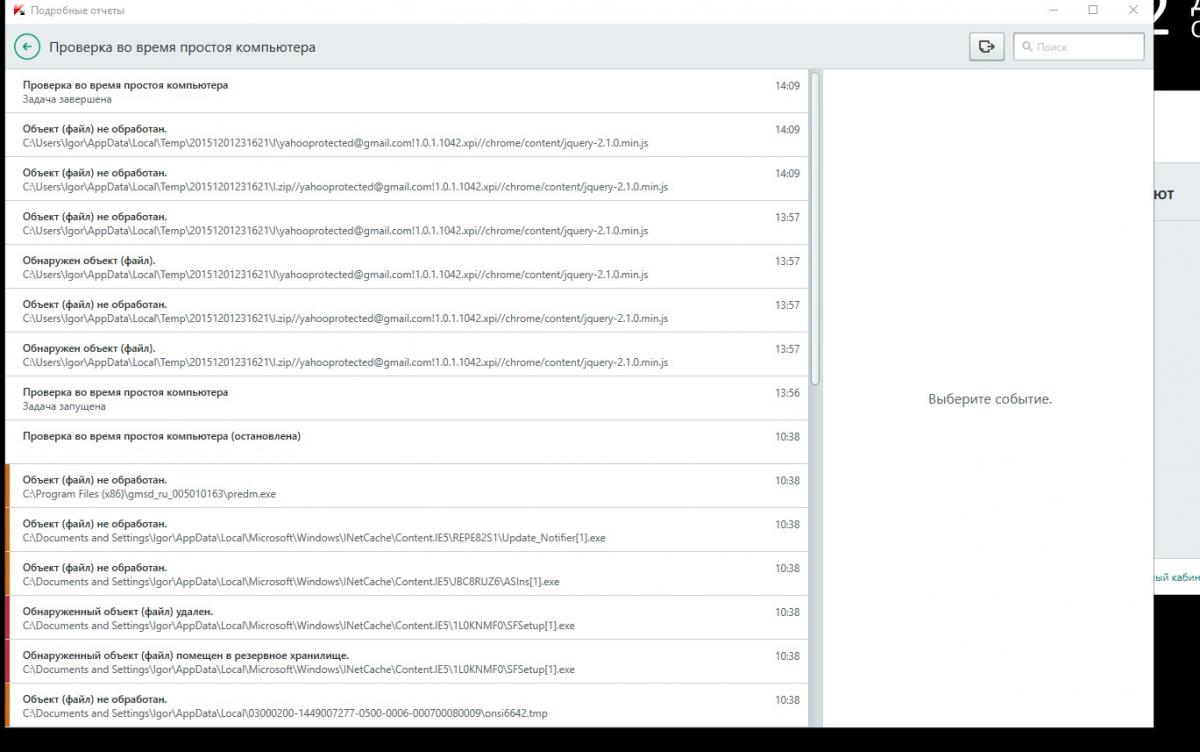Viewport: 1200px width, 752px height.
Task: Focus the Поиск search field
Action: [1078, 47]
